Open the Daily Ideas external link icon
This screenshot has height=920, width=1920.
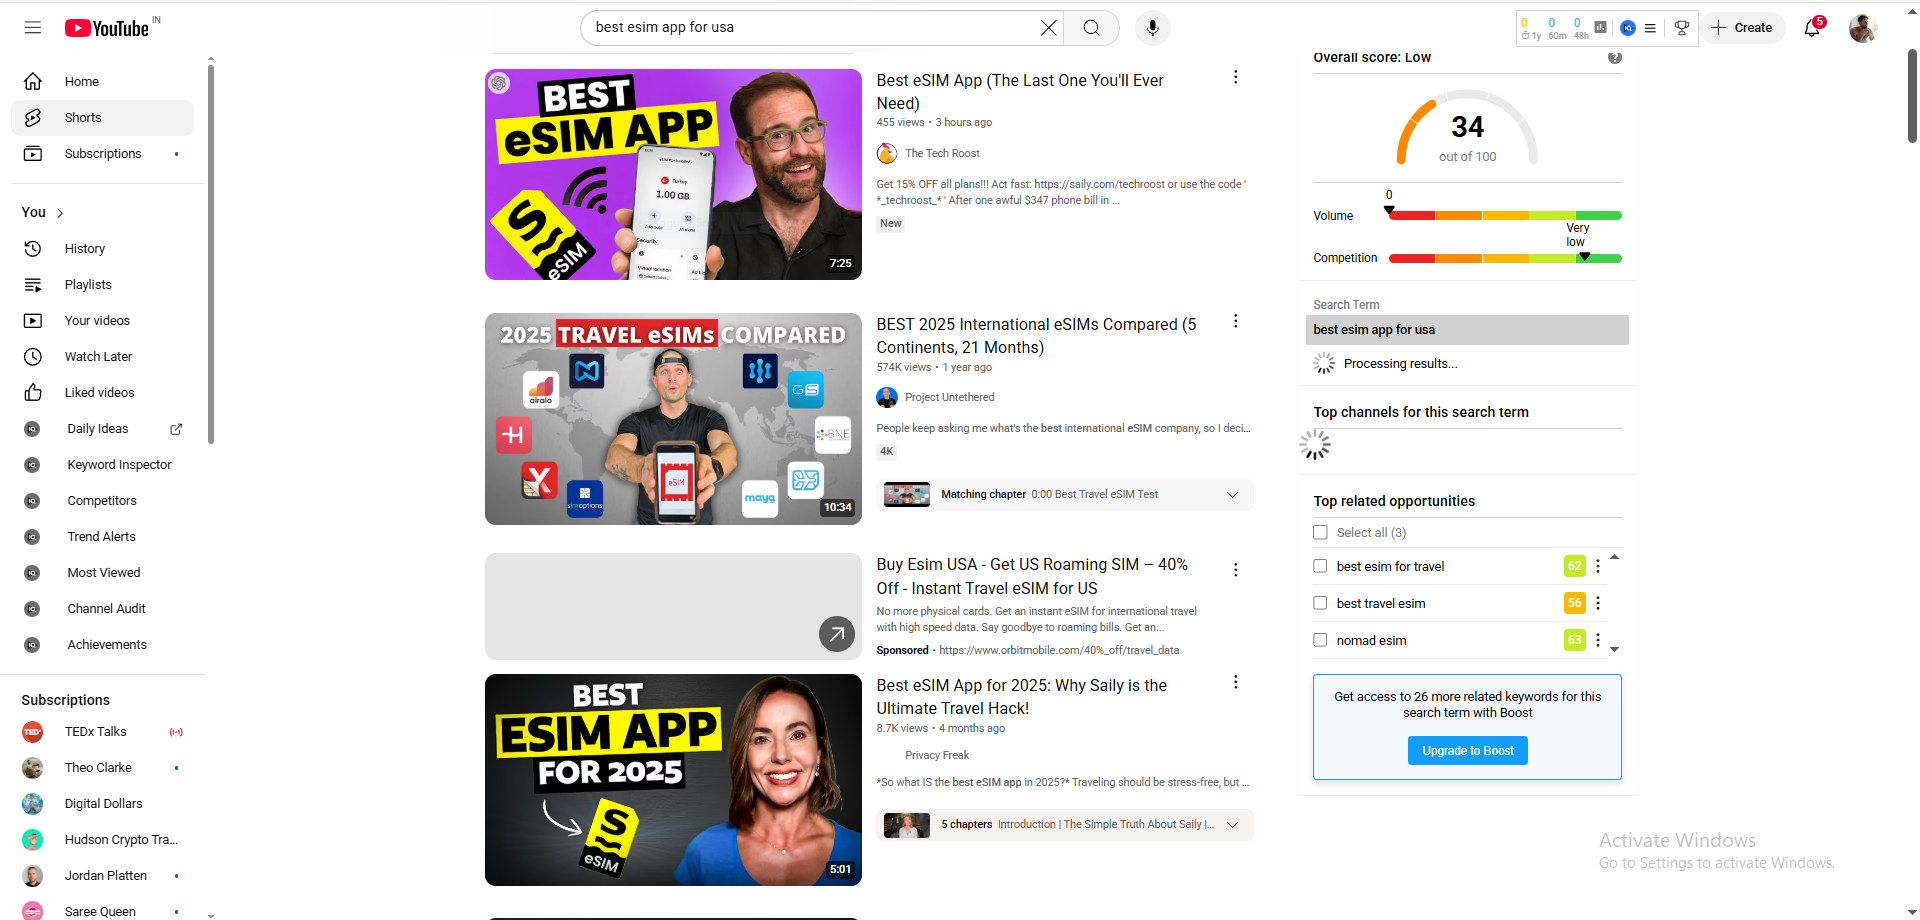[x=176, y=429]
